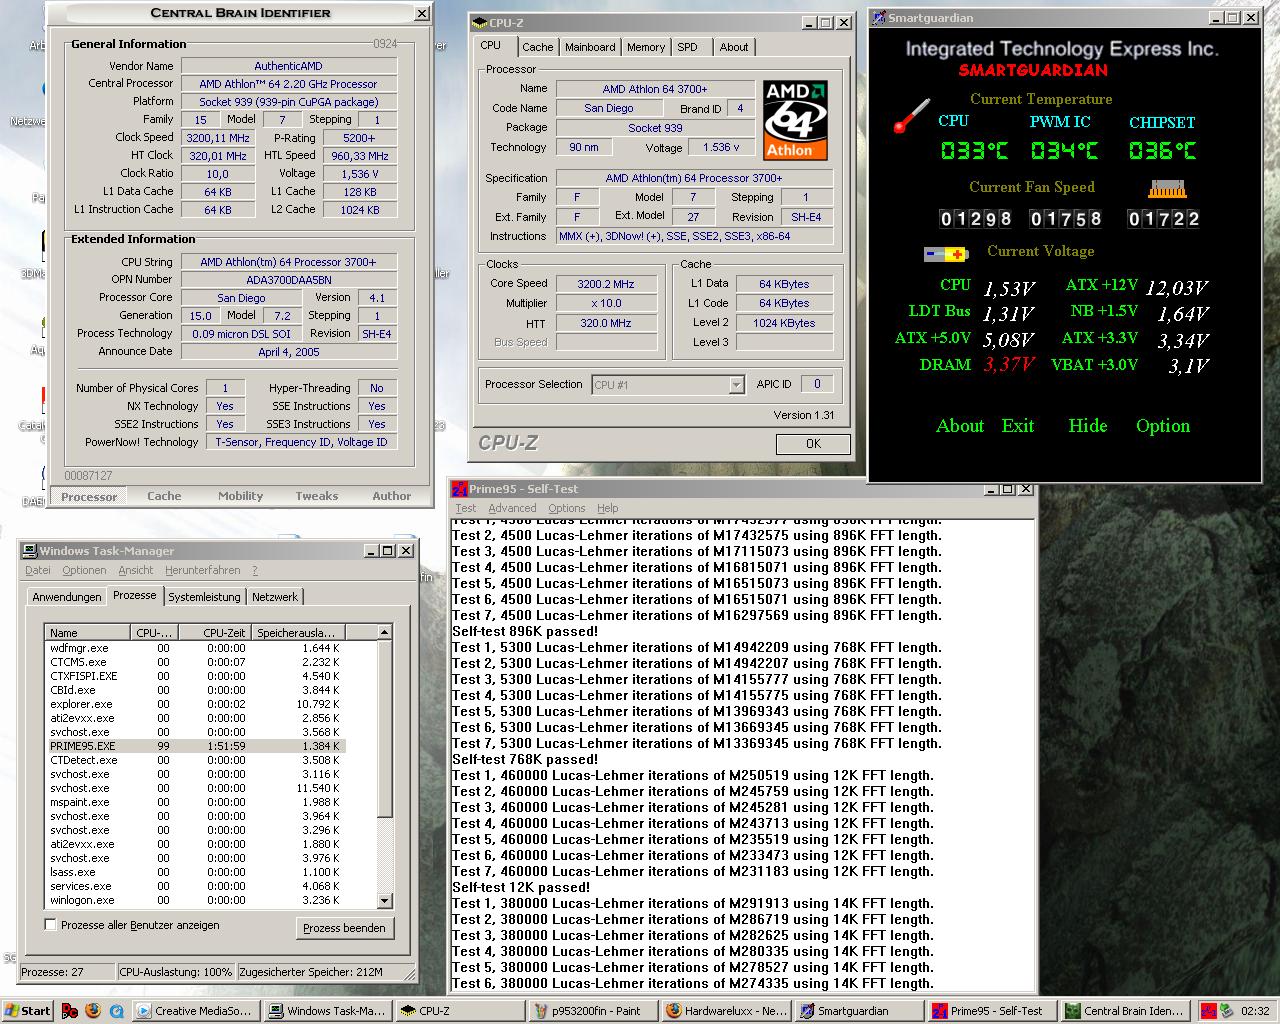The width and height of the screenshot is (1280, 1024).
Task: Open the About tab in CPU-Z
Action: [x=733, y=47]
